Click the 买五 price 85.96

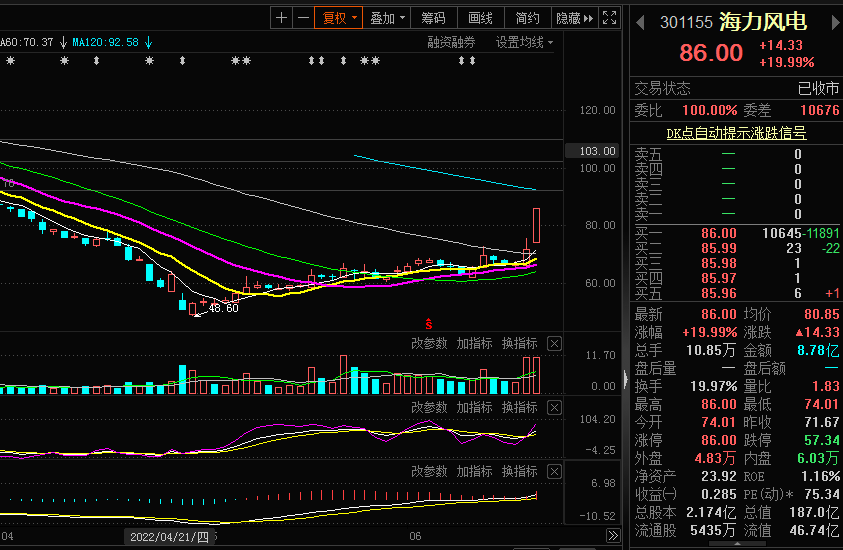click(719, 294)
